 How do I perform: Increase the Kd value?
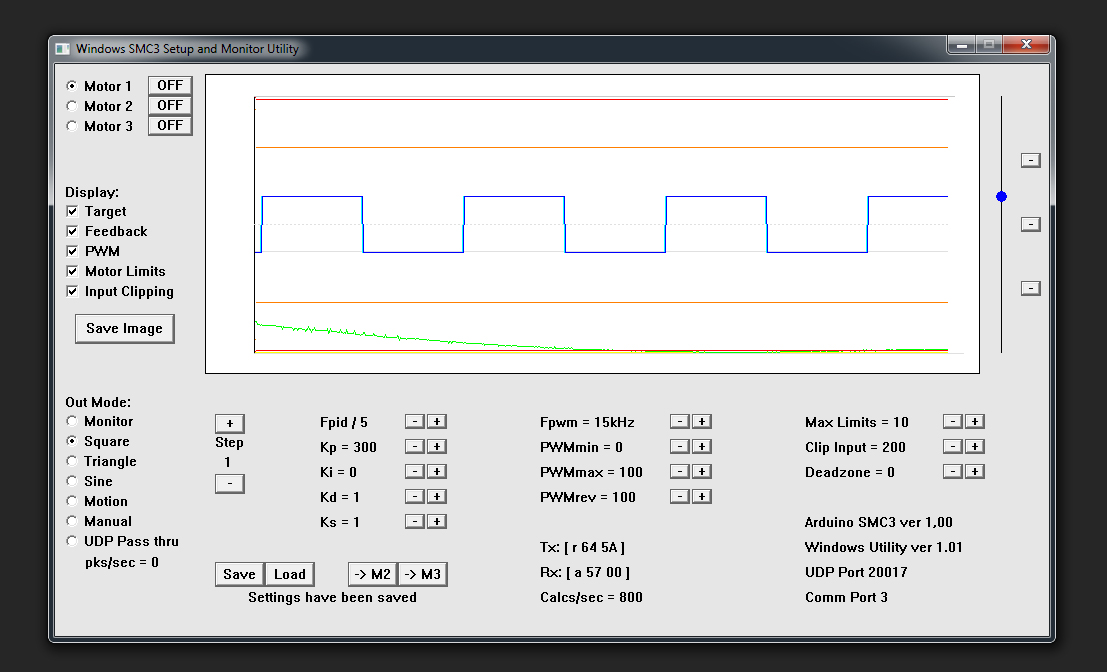pyautogui.click(x=437, y=496)
